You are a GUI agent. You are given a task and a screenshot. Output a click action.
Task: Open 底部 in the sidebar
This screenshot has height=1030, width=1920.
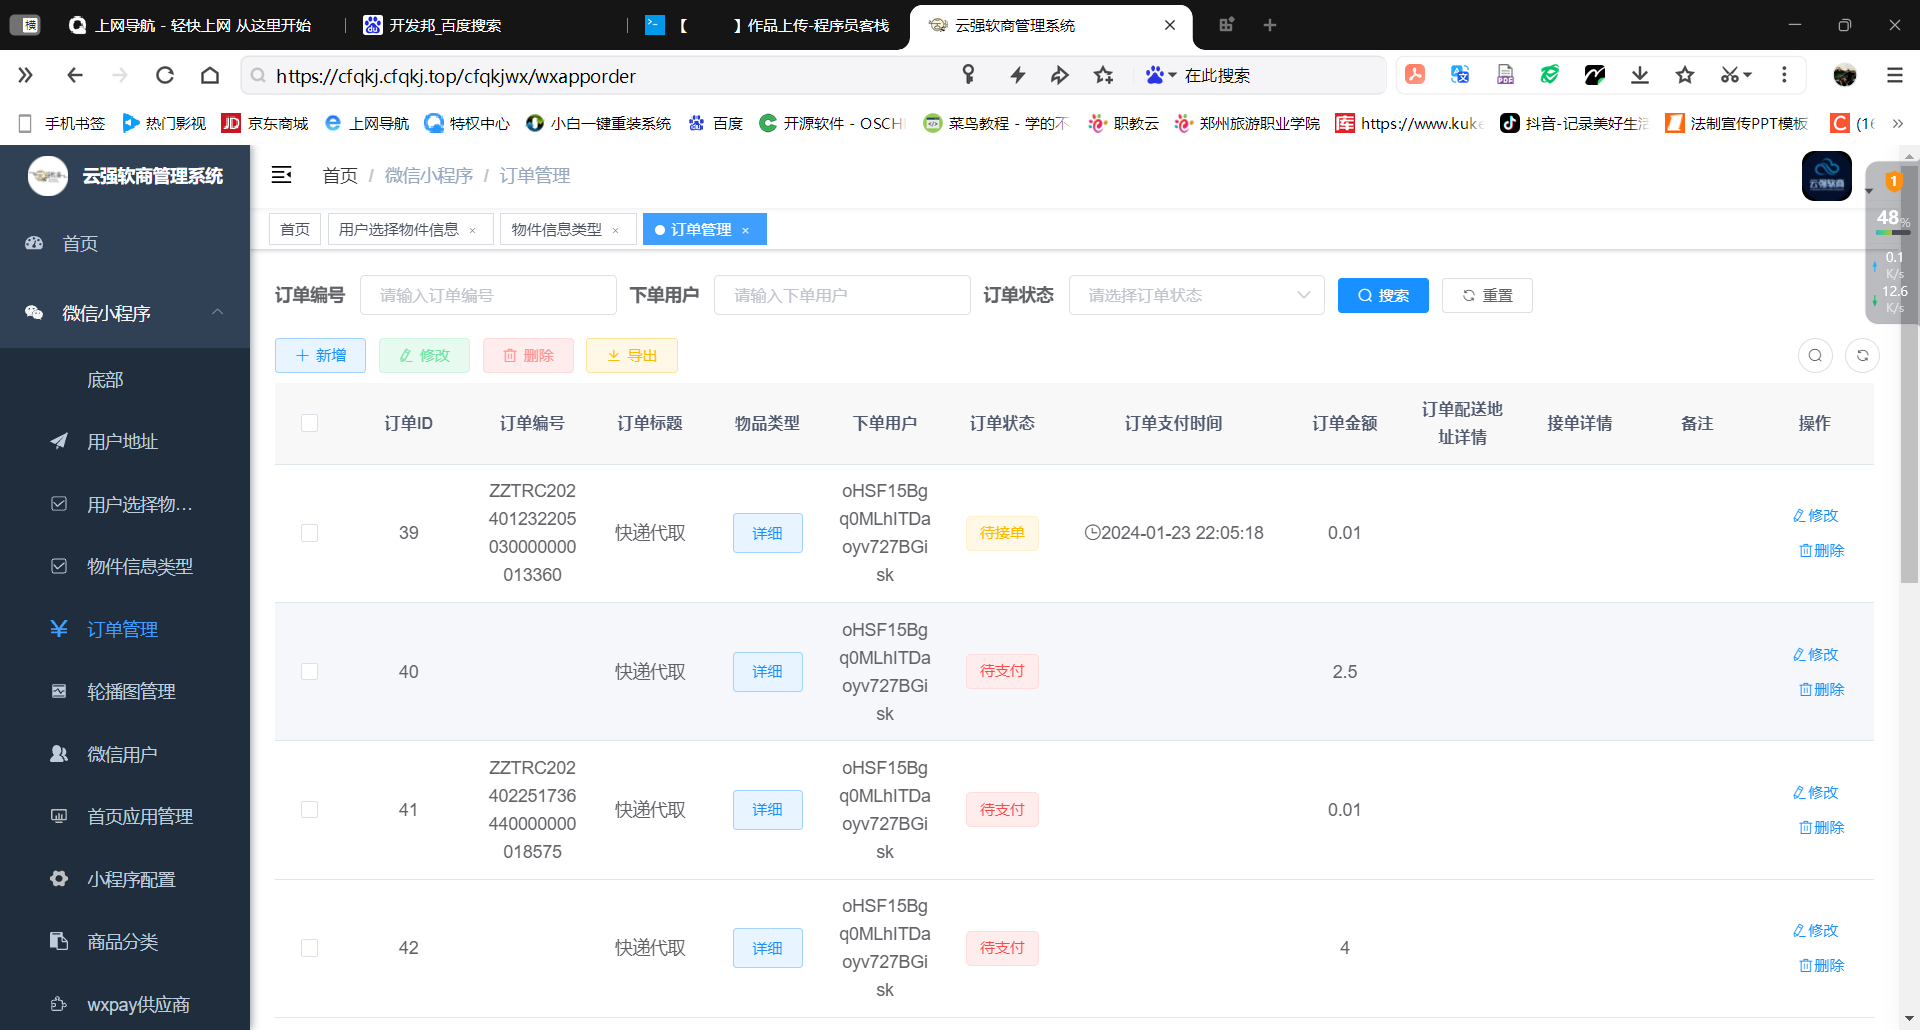[125, 379]
